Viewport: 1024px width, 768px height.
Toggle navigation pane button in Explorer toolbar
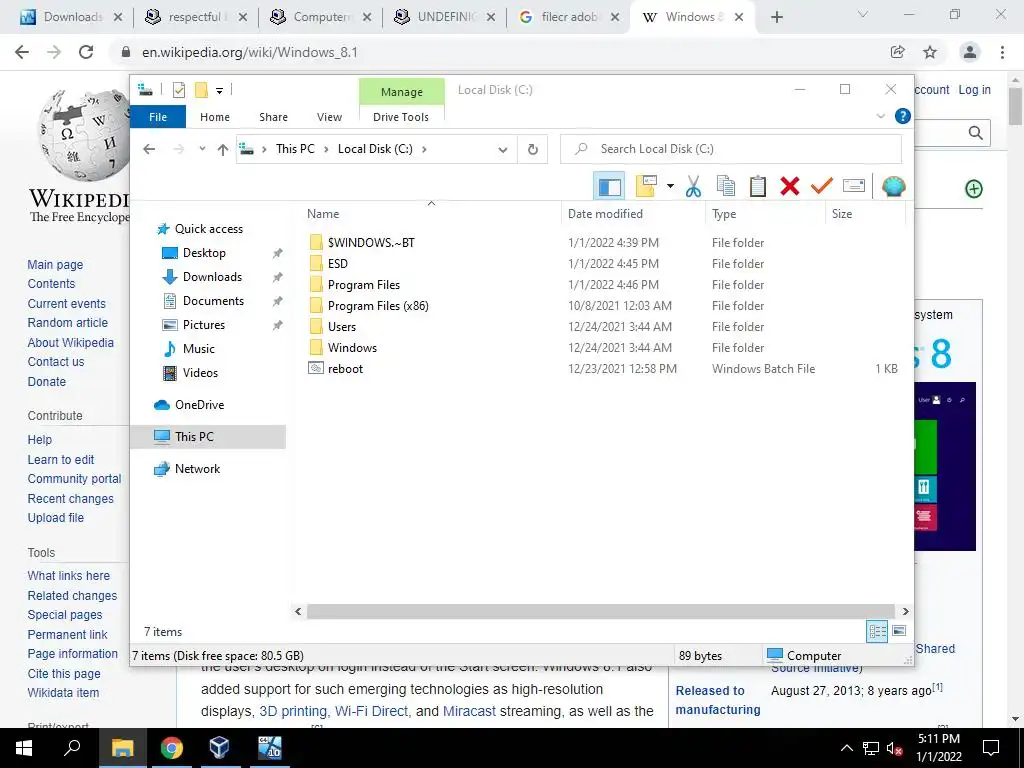[609, 187]
